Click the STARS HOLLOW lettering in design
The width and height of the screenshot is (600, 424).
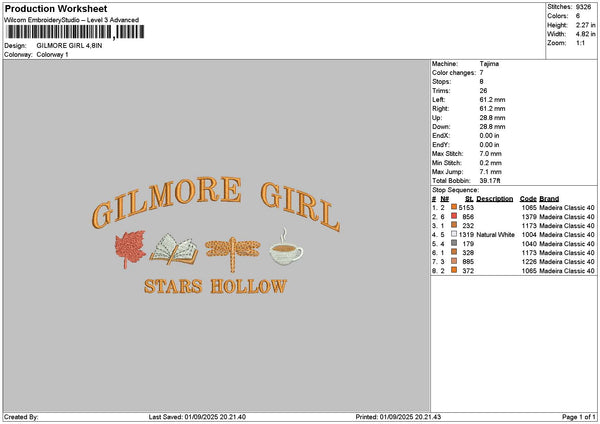[x=215, y=286]
